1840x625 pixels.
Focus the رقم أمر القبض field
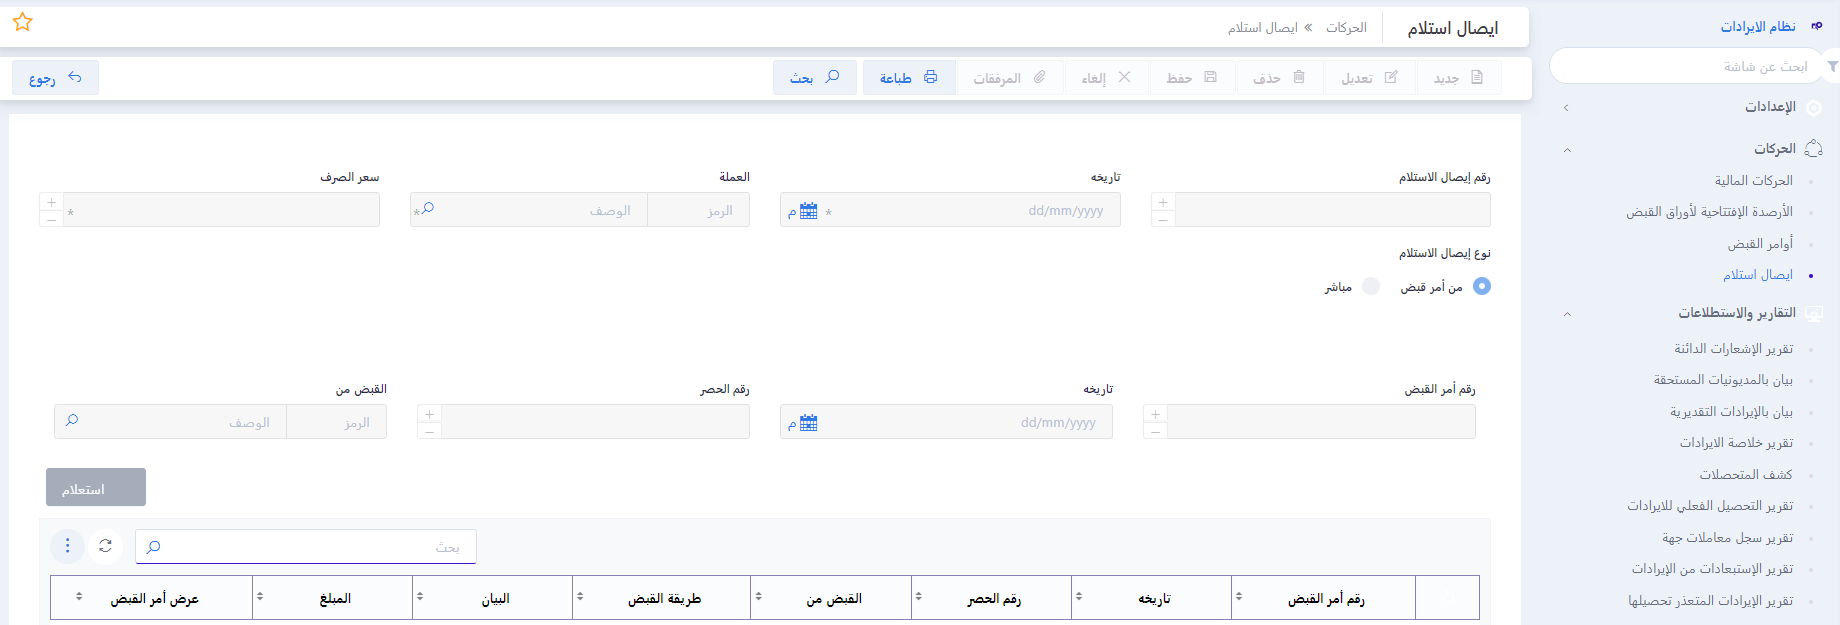1321,422
